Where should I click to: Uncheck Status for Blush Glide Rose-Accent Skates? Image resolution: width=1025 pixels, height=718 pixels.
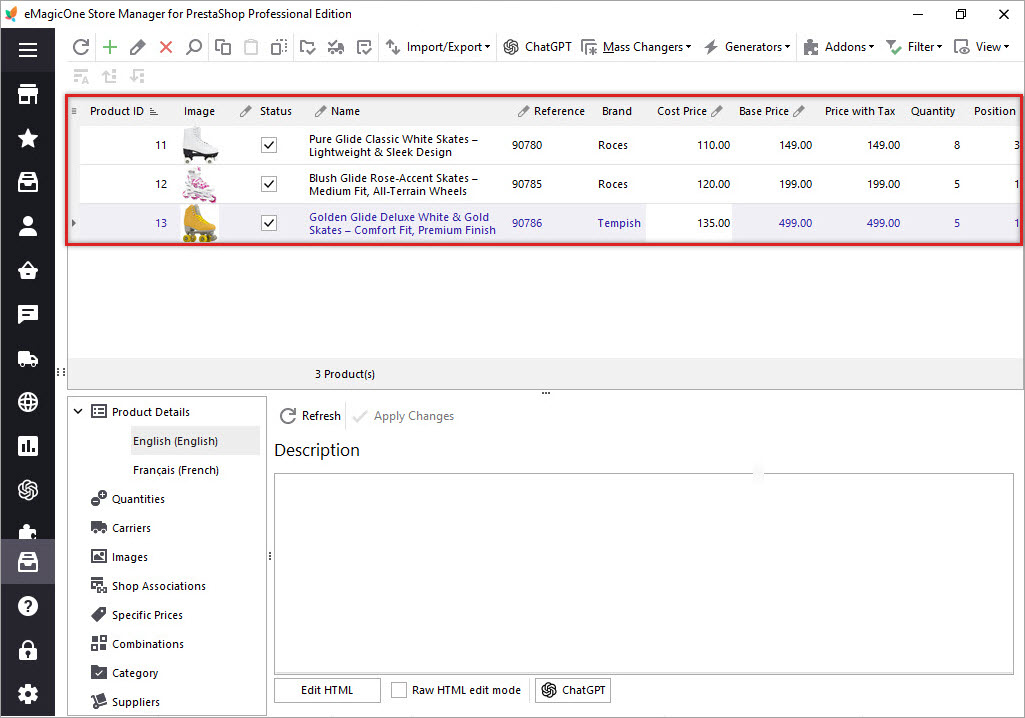coord(269,184)
